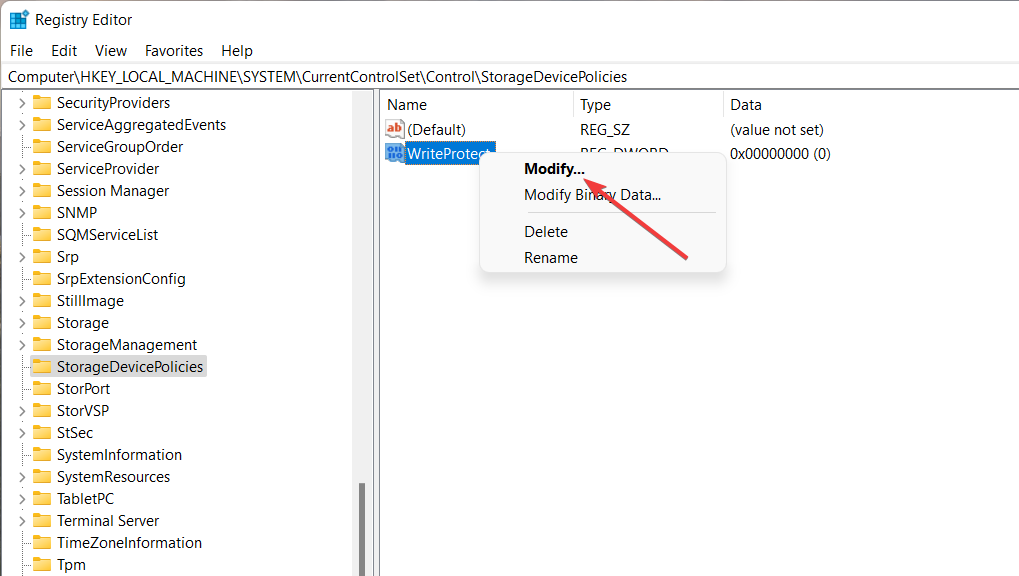Click the SystemResources folder icon
This screenshot has width=1019, height=576.
[x=42, y=477]
